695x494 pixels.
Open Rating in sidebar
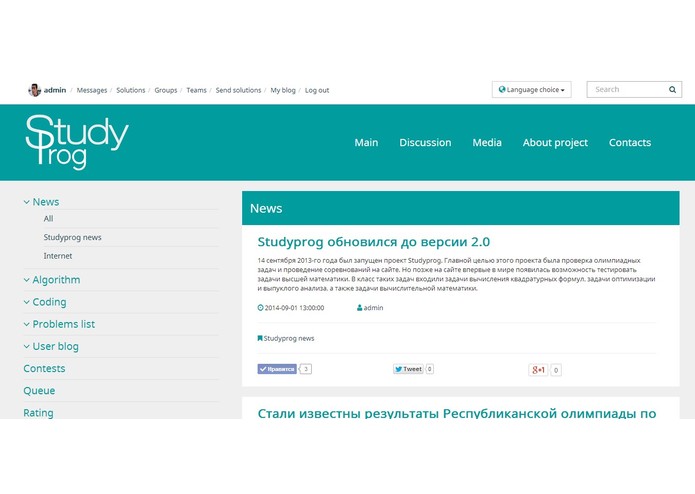point(39,412)
